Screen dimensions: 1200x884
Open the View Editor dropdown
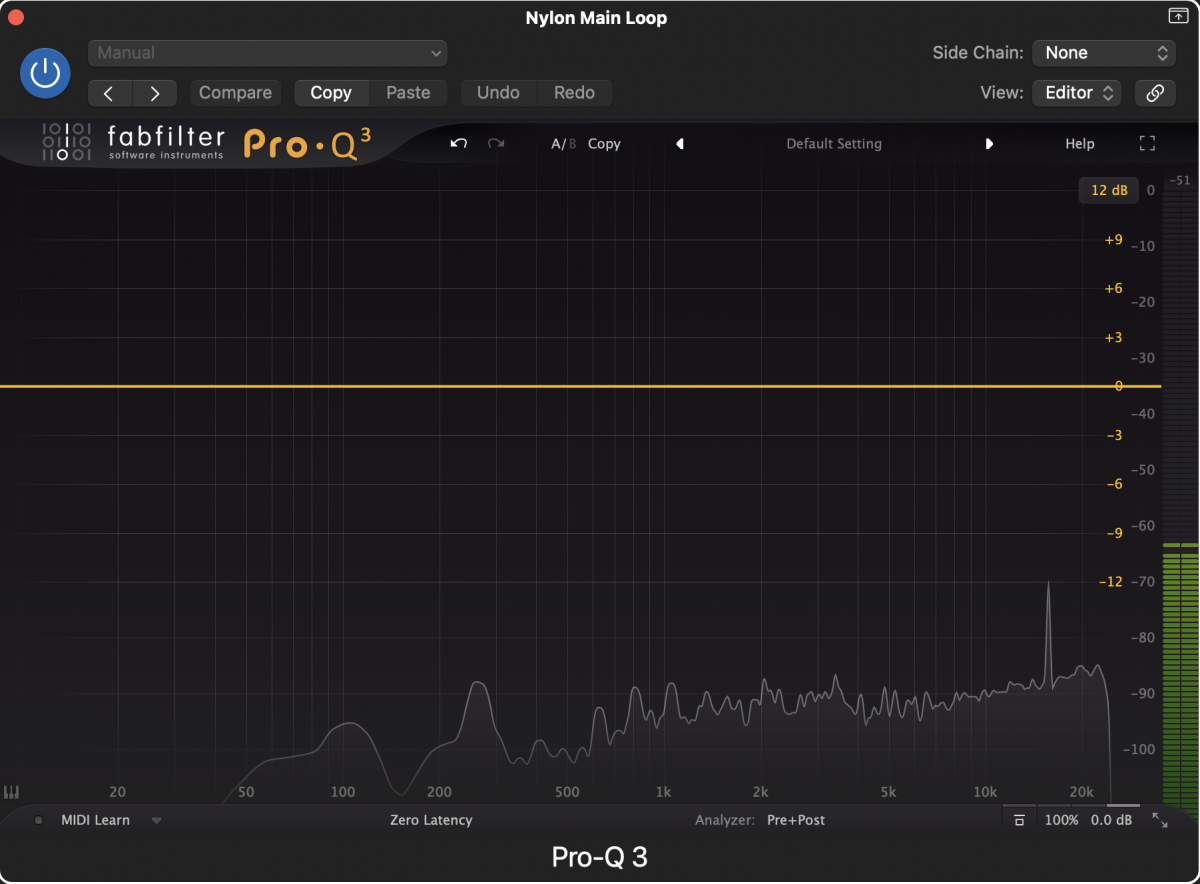tap(1077, 93)
